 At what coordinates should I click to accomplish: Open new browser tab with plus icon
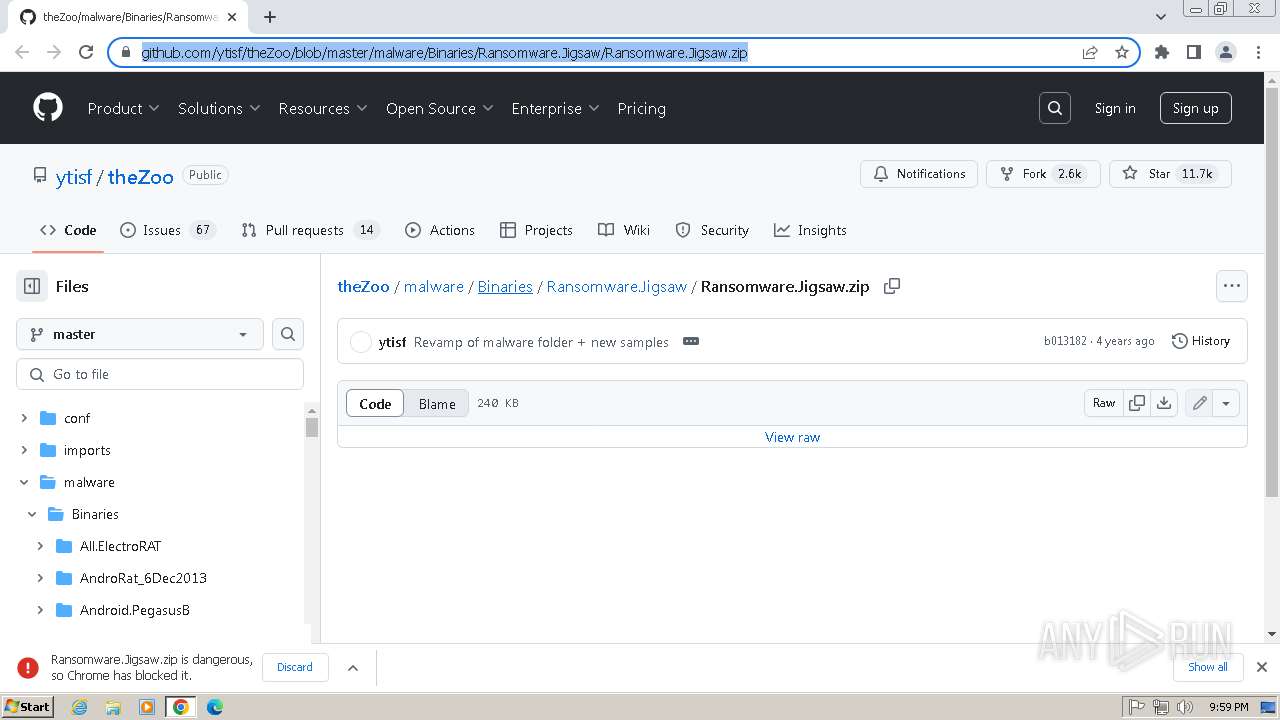pyautogui.click(x=270, y=17)
